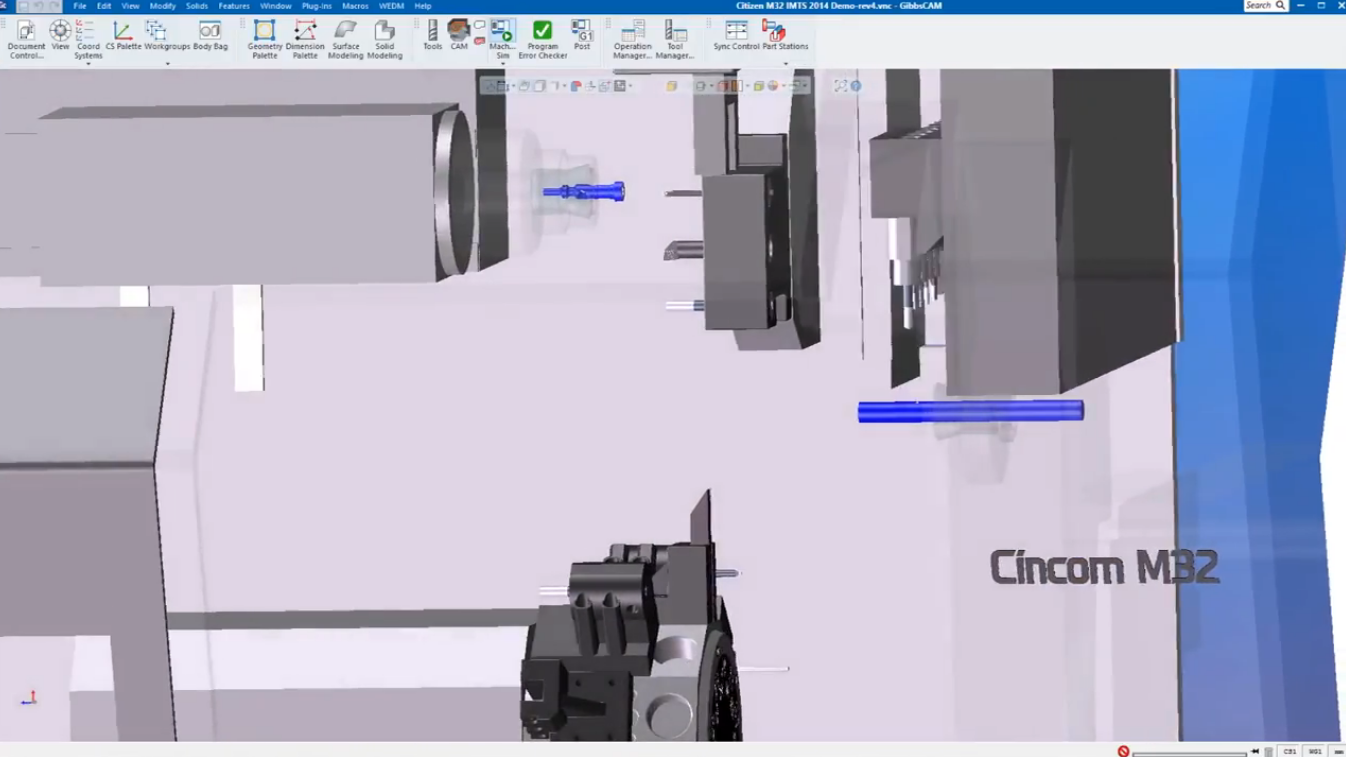
Task: Open the Solids menu
Action: coord(197,6)
